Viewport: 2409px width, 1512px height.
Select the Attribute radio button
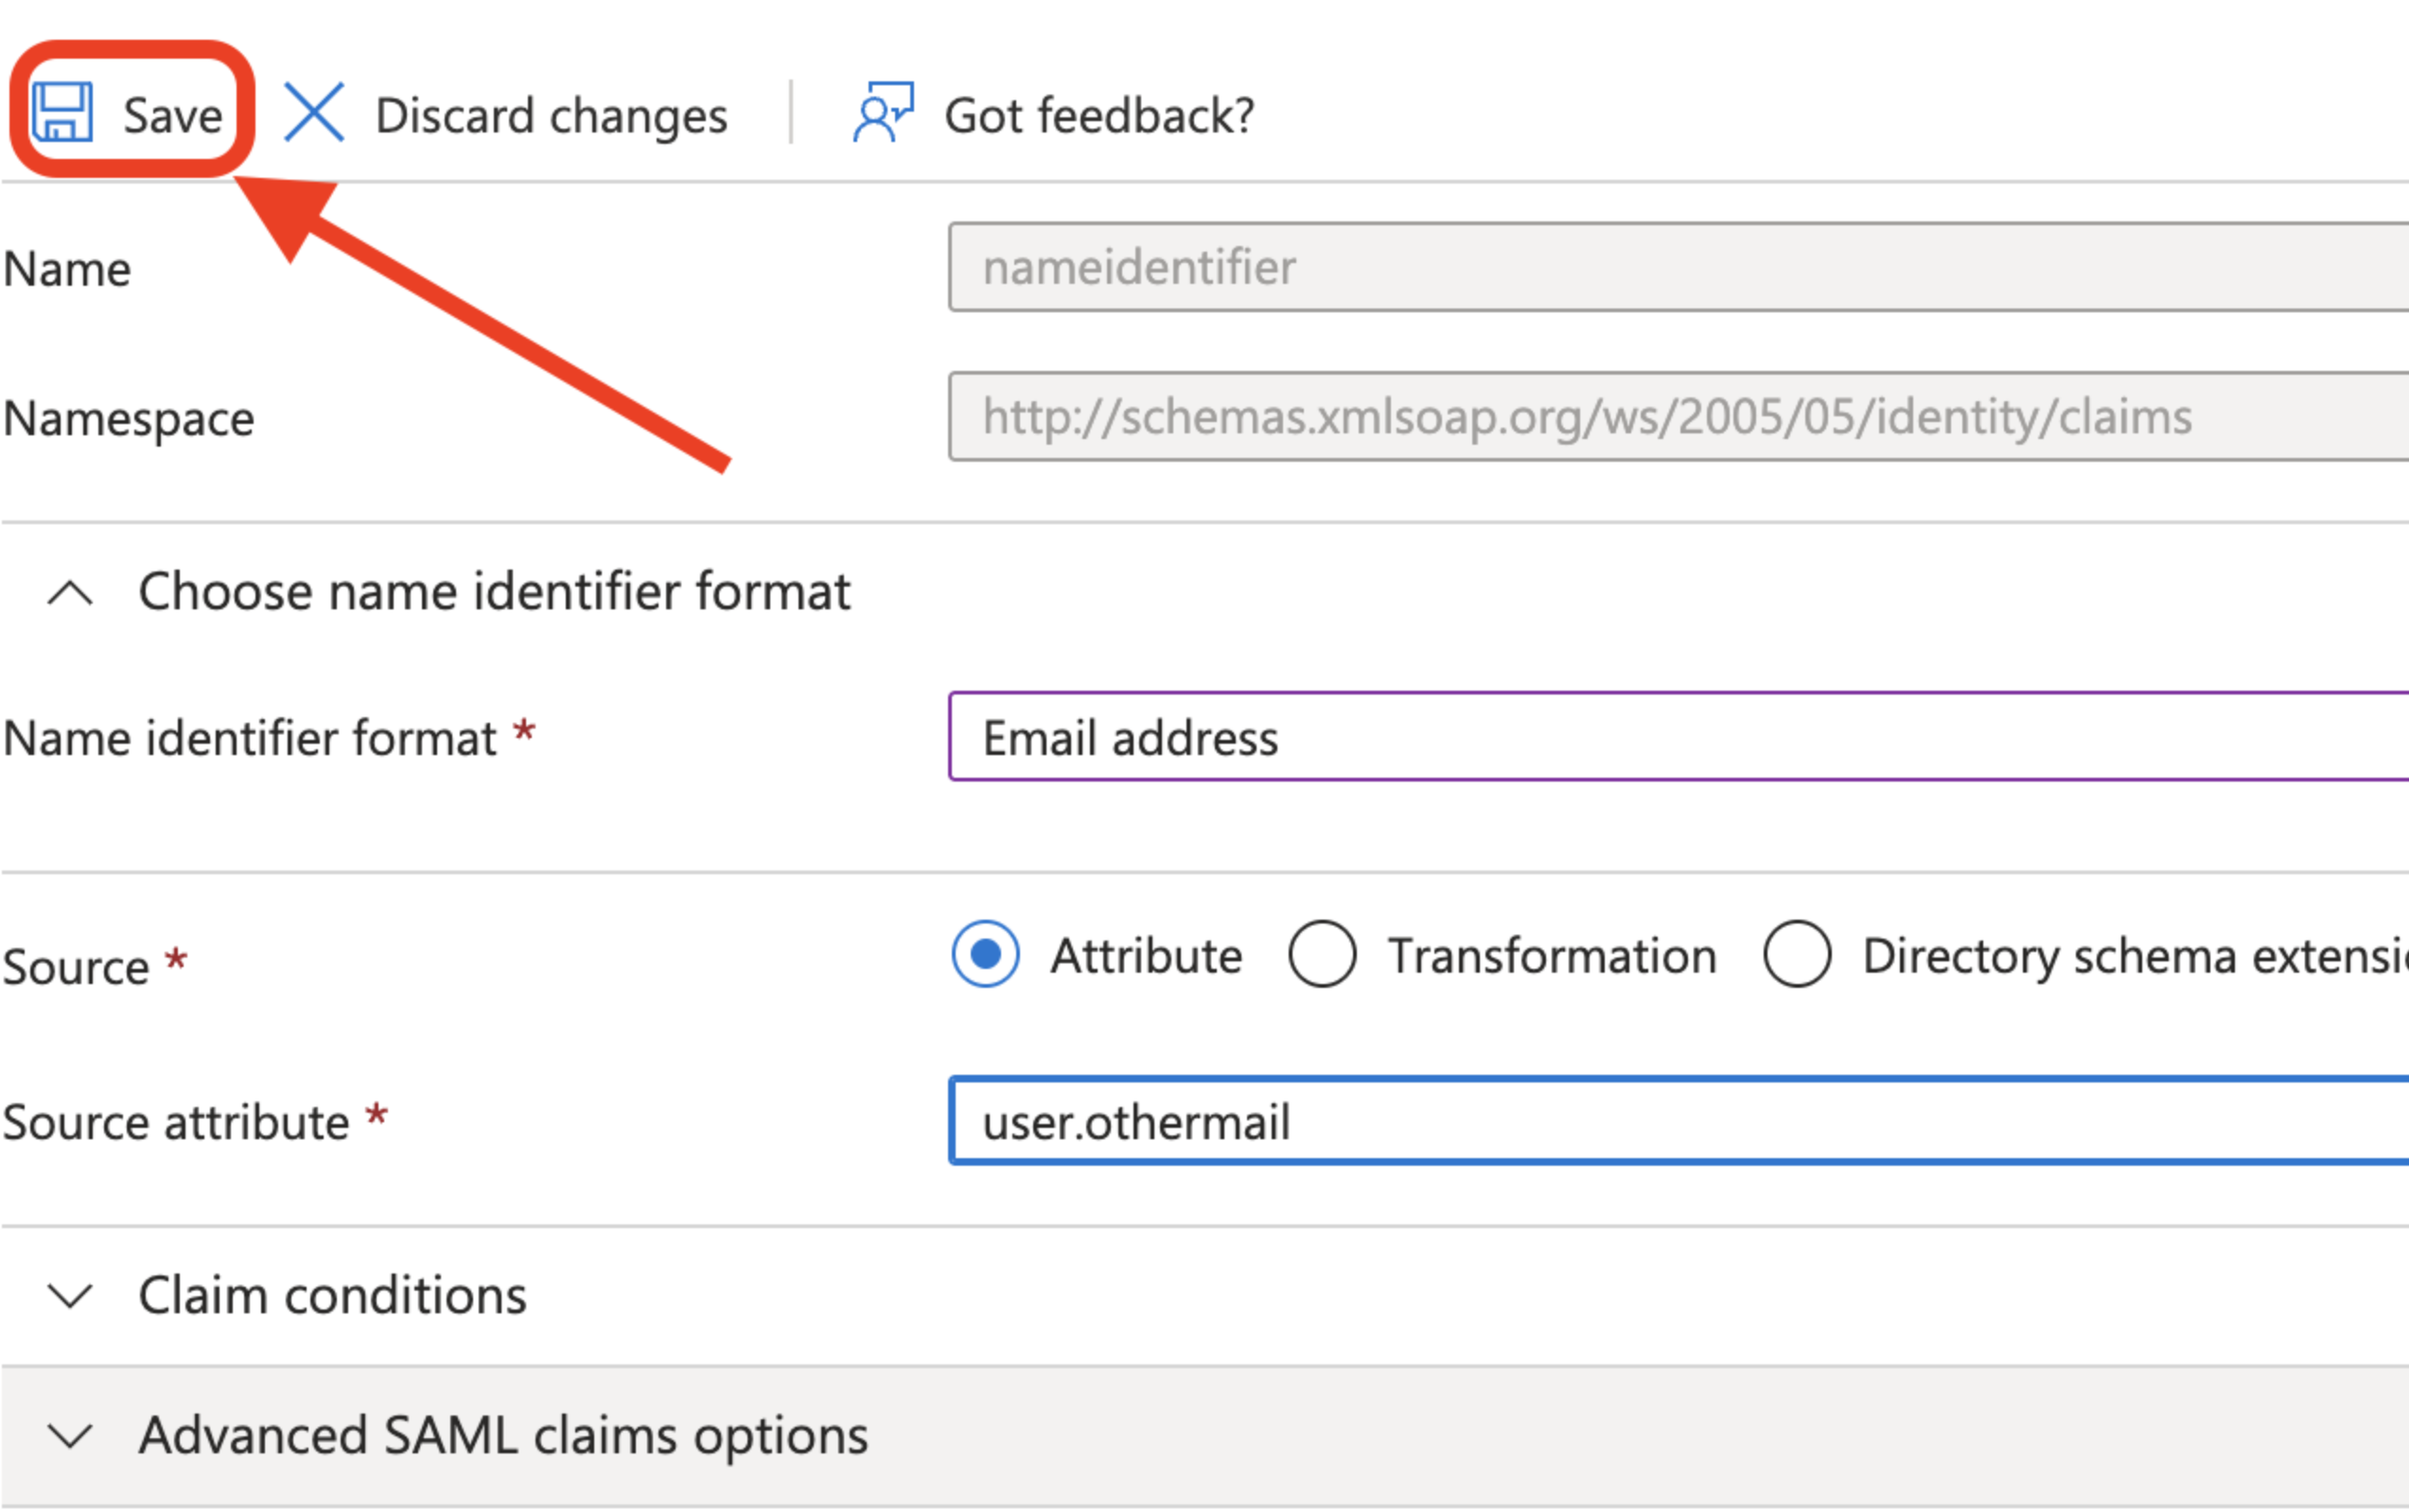985,954
